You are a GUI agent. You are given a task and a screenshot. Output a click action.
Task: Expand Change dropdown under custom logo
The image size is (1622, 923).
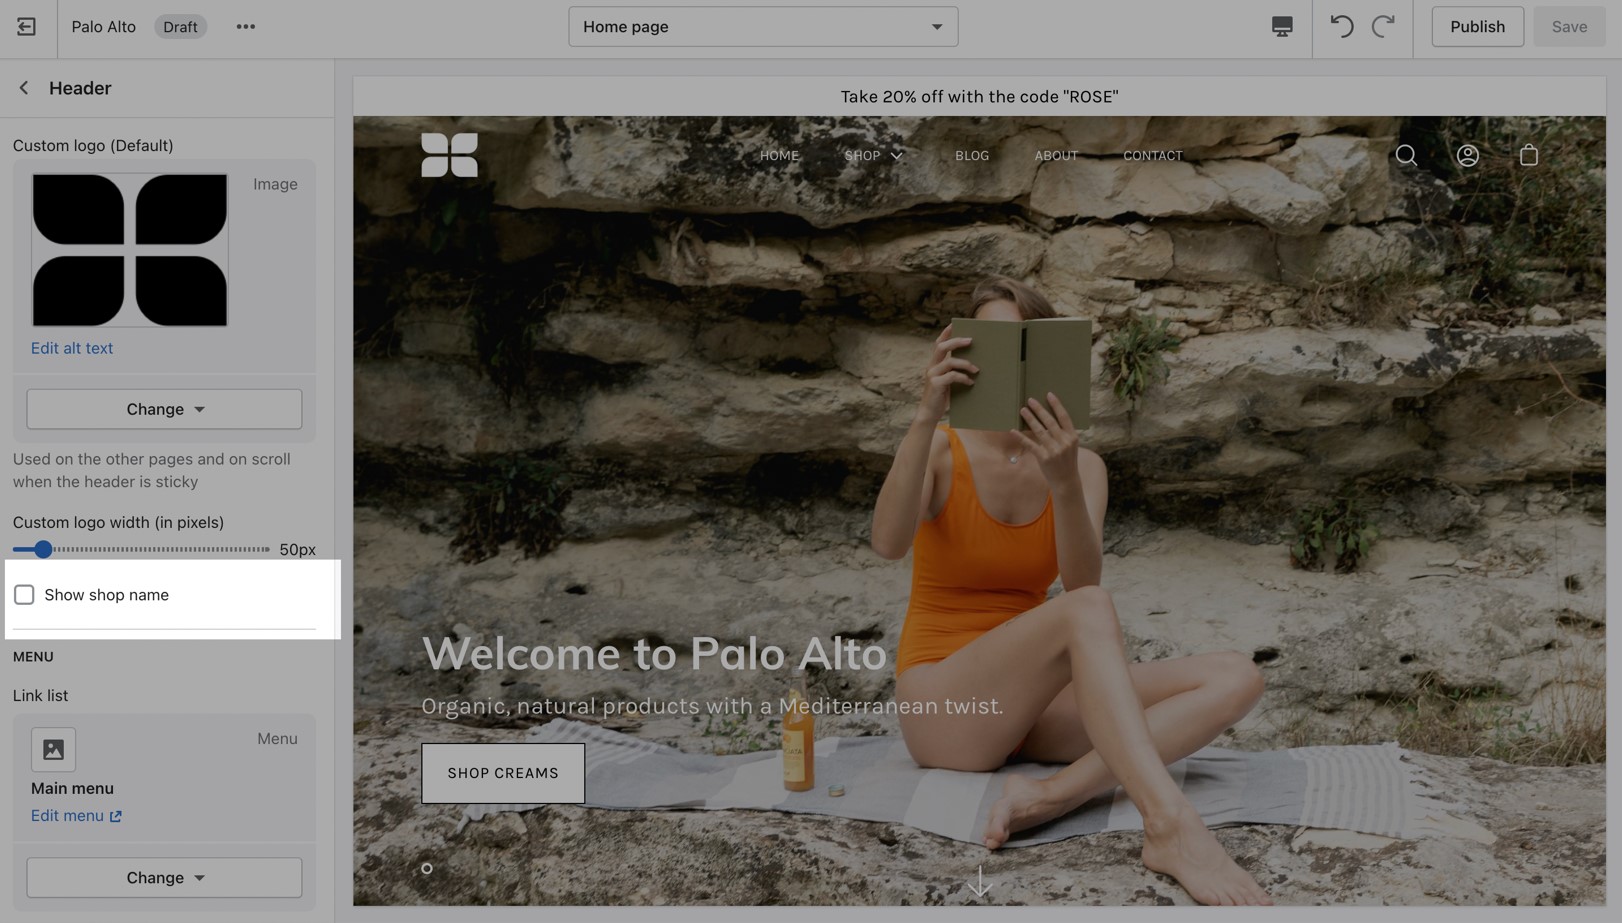point(164,409)
